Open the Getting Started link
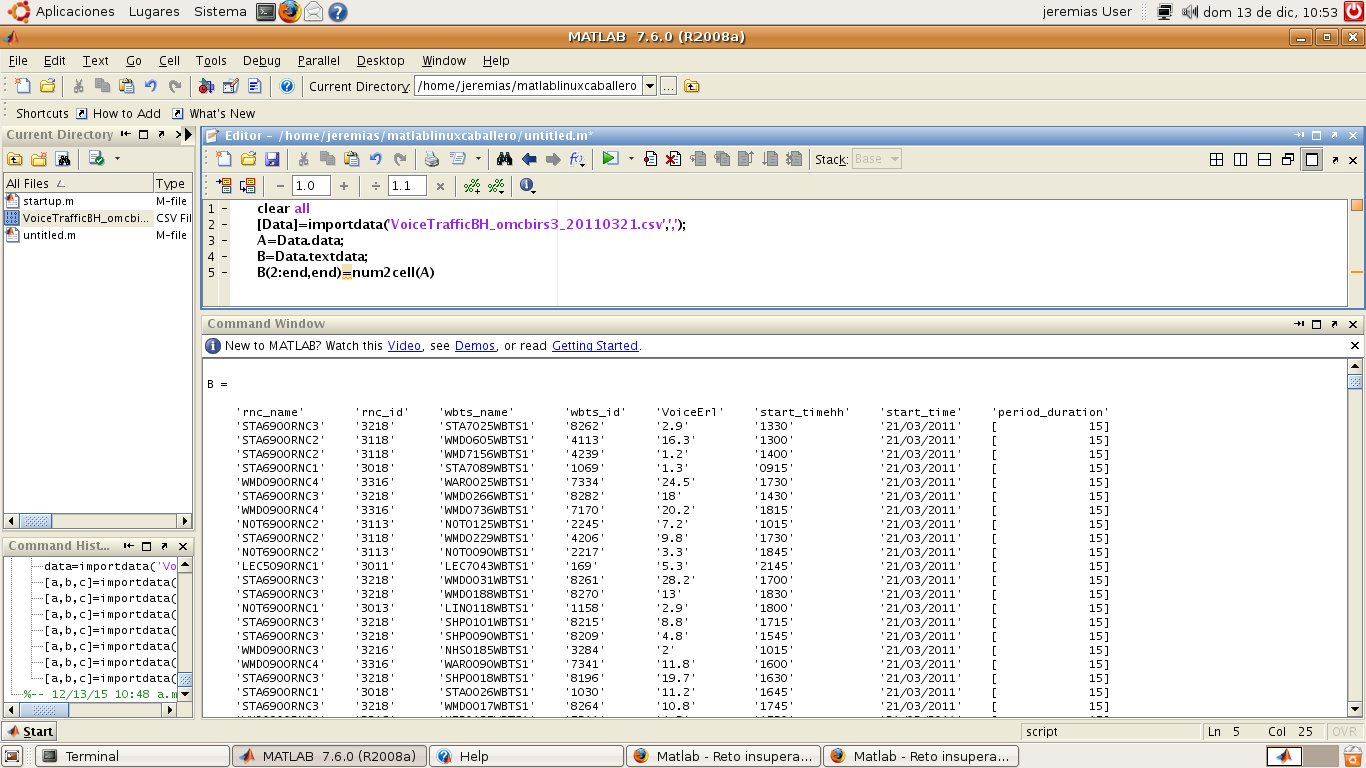 pos(595,346)
